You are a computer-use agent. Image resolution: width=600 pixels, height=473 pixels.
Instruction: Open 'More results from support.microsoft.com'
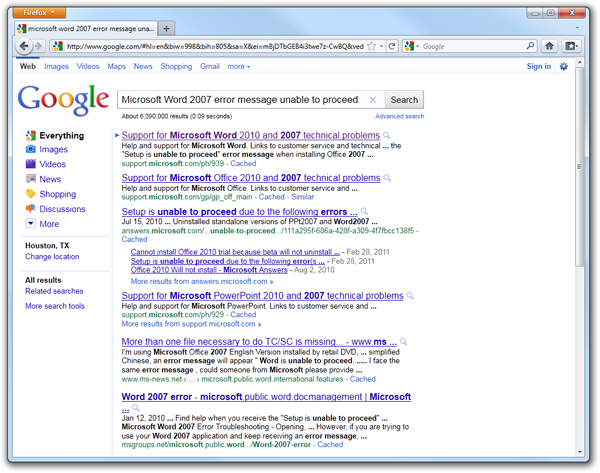[191, 324]
